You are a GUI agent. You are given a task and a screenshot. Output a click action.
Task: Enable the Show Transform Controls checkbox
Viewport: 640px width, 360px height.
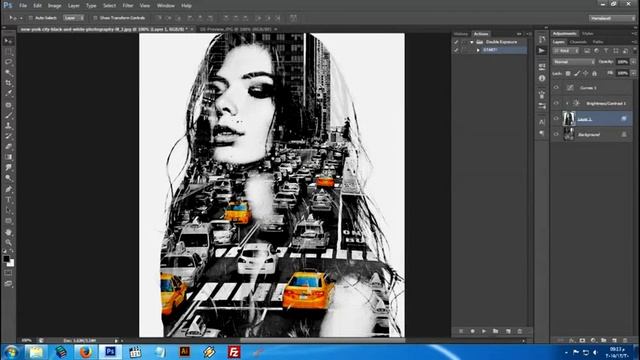(95, 18)
